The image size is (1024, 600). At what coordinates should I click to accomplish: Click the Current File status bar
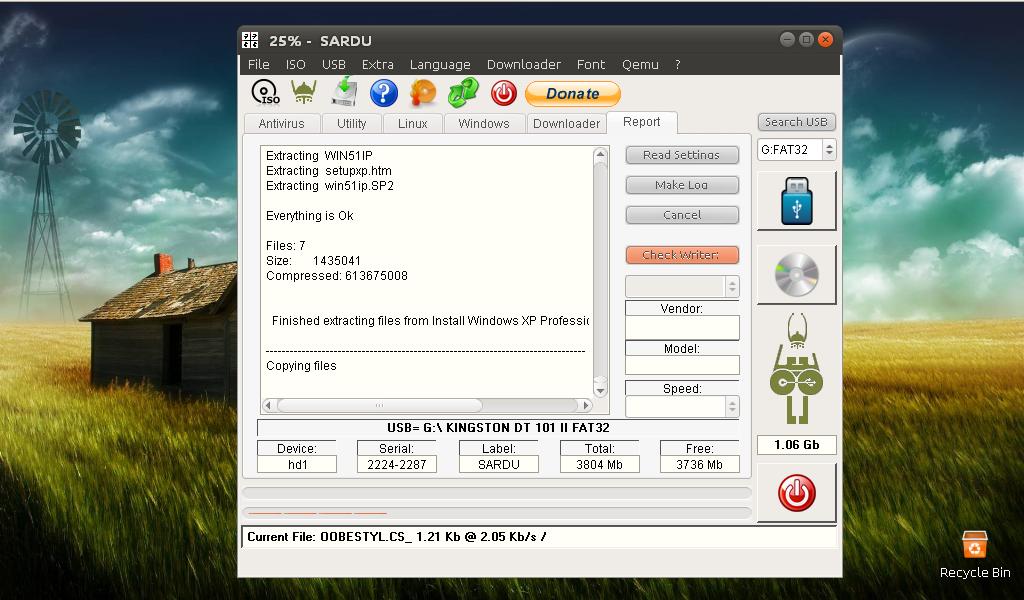pos(539,537)
